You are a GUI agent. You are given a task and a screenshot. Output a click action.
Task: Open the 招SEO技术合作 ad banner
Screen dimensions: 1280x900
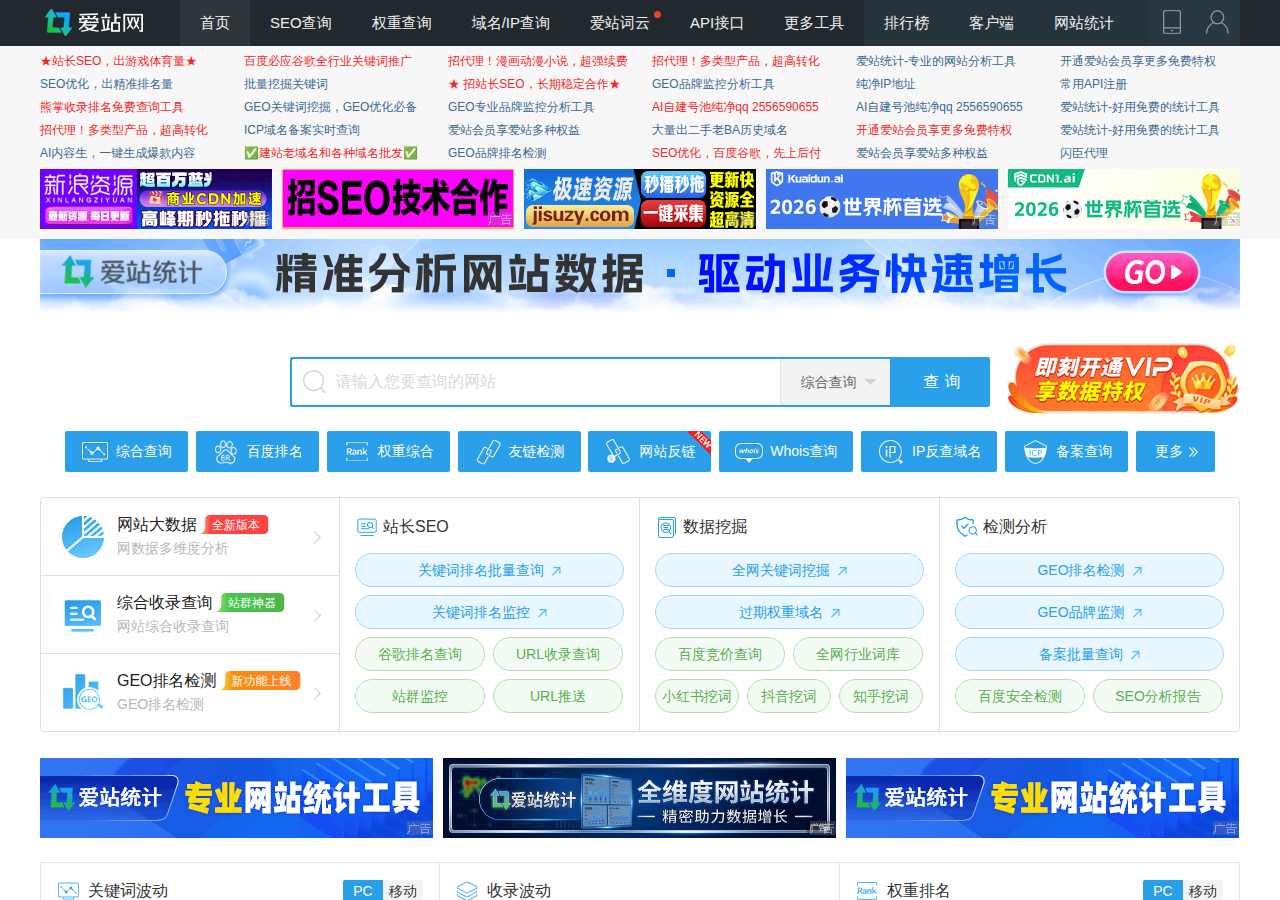pyautogui.click(x=398, y=199)
